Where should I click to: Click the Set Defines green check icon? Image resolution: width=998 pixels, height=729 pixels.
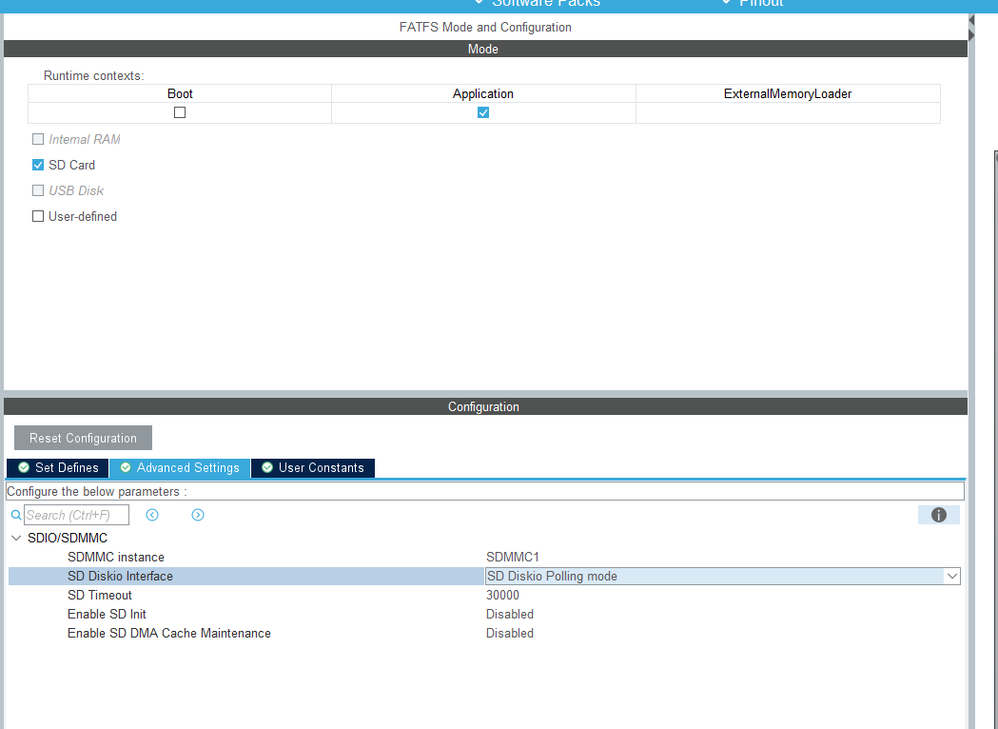24,468
